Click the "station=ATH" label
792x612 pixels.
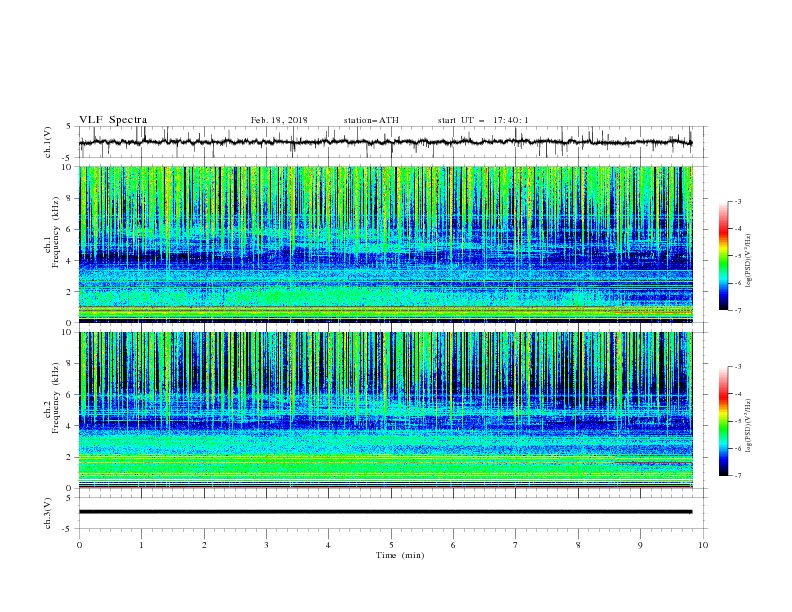371,120
